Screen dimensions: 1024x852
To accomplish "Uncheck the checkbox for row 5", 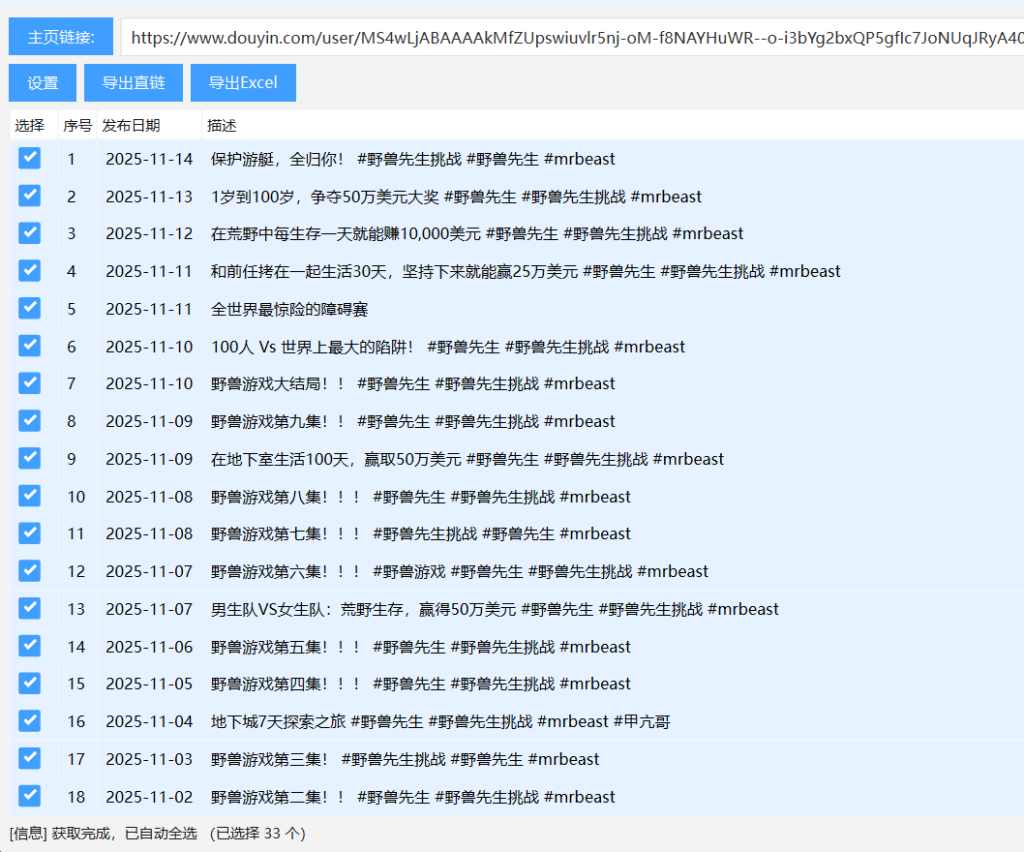I will point(30,308).
